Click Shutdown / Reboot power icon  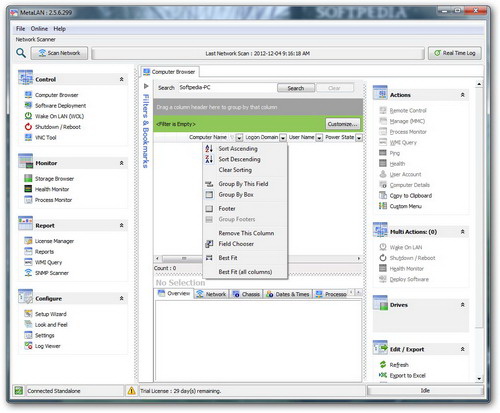pyautogui.click(x=28, y=127)
